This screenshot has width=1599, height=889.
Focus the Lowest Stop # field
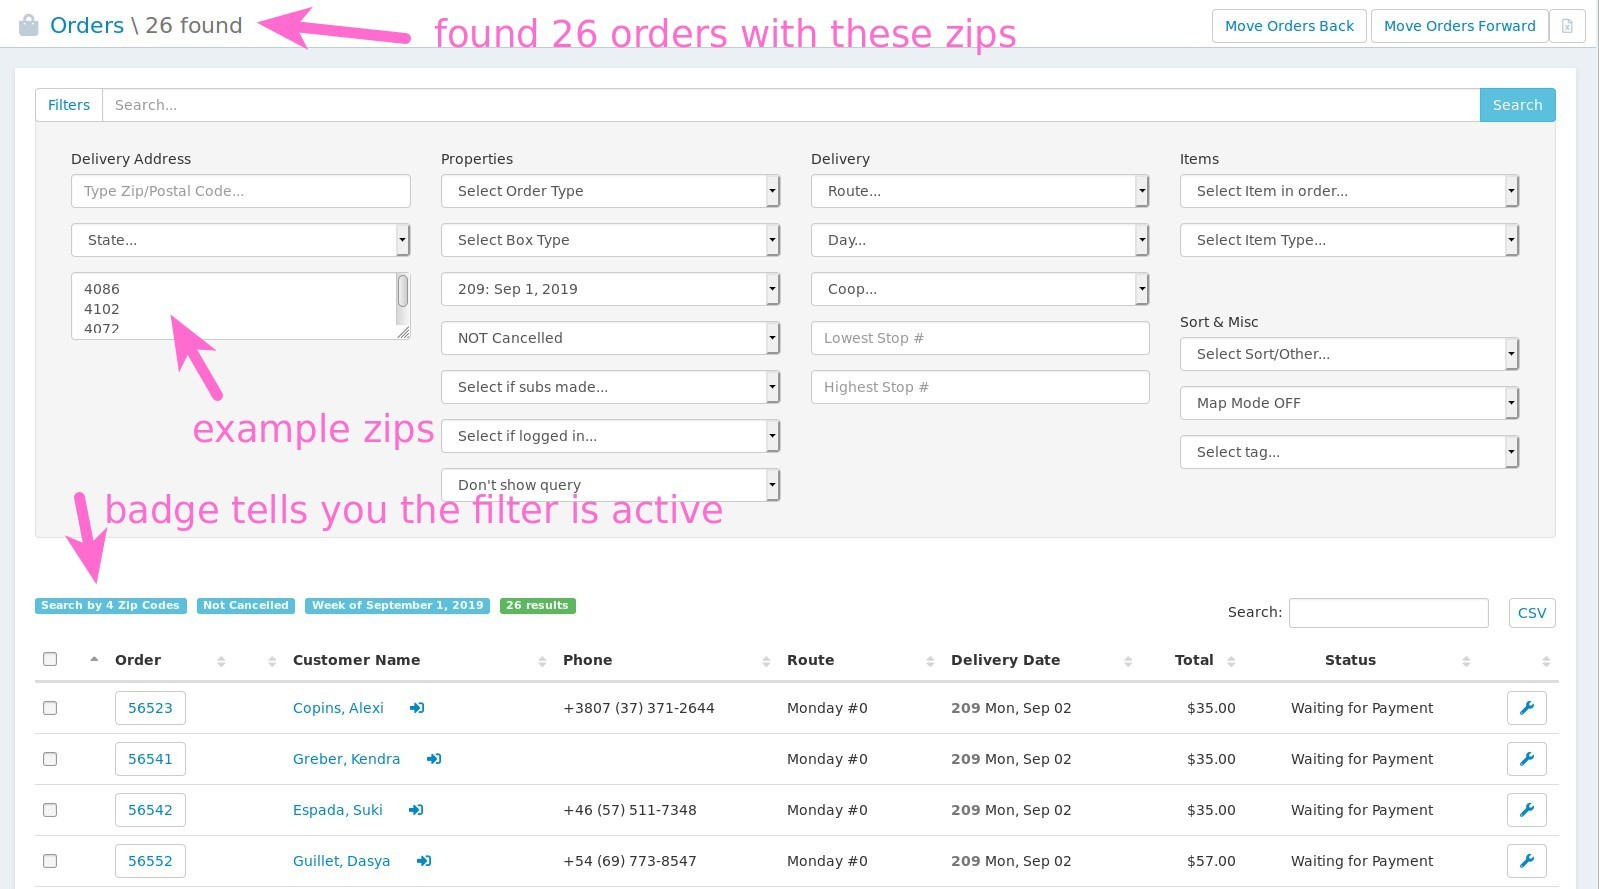click(980, 338)
